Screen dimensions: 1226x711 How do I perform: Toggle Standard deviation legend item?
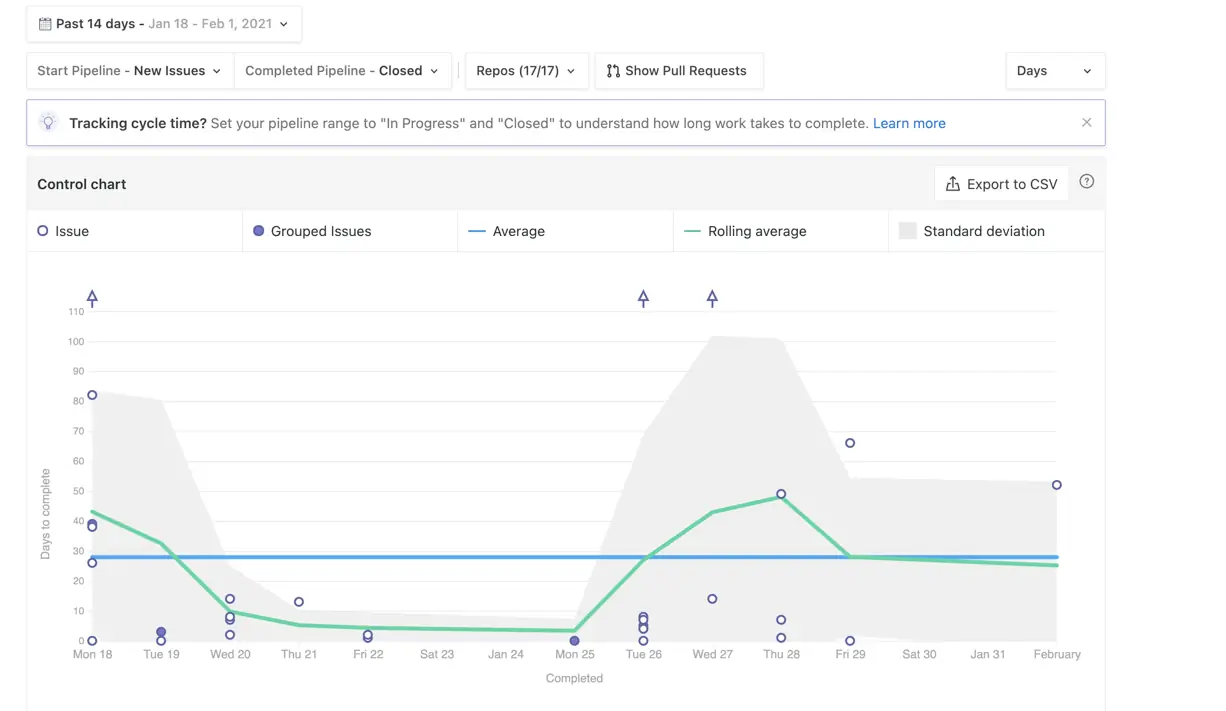click(996, 231)
